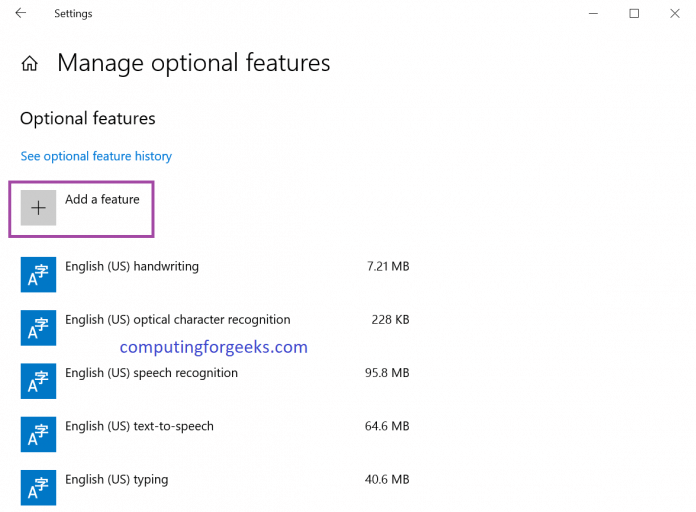Click the English (US) handwriting language icon
The height and width of the screenshot is (512, 696).
click(x=38, y=273)
